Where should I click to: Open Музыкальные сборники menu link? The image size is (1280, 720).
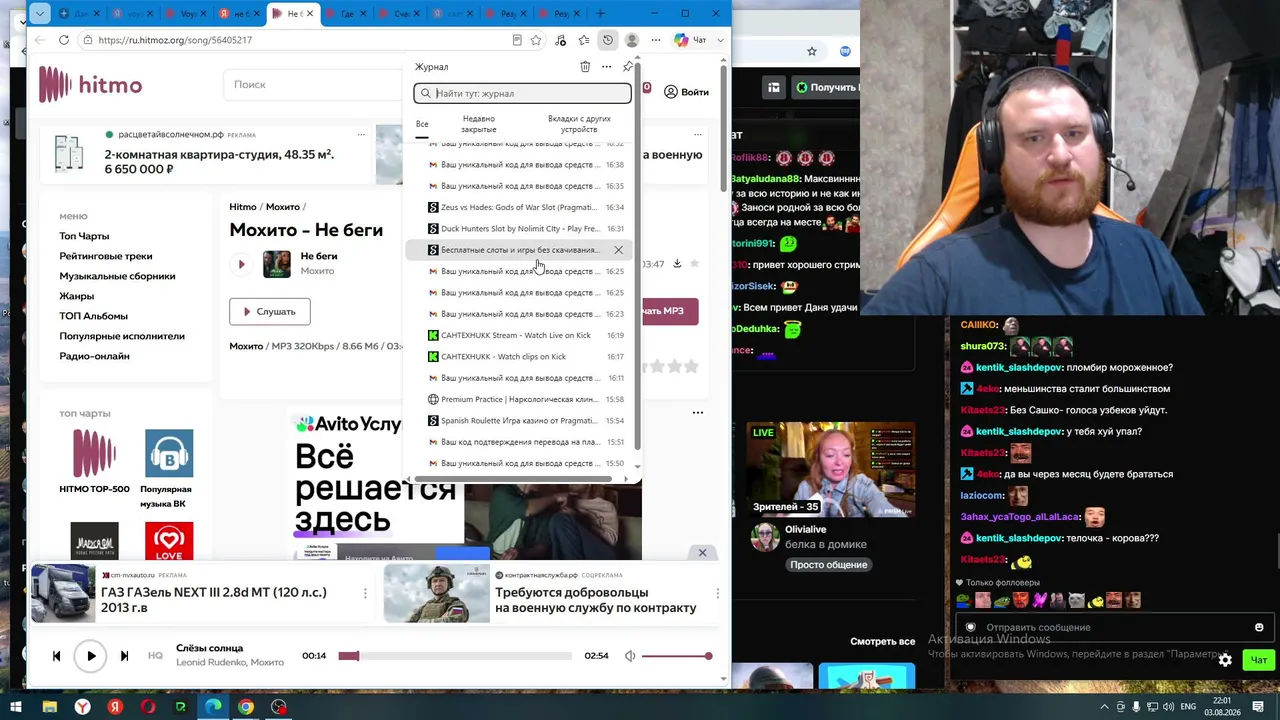117,276
